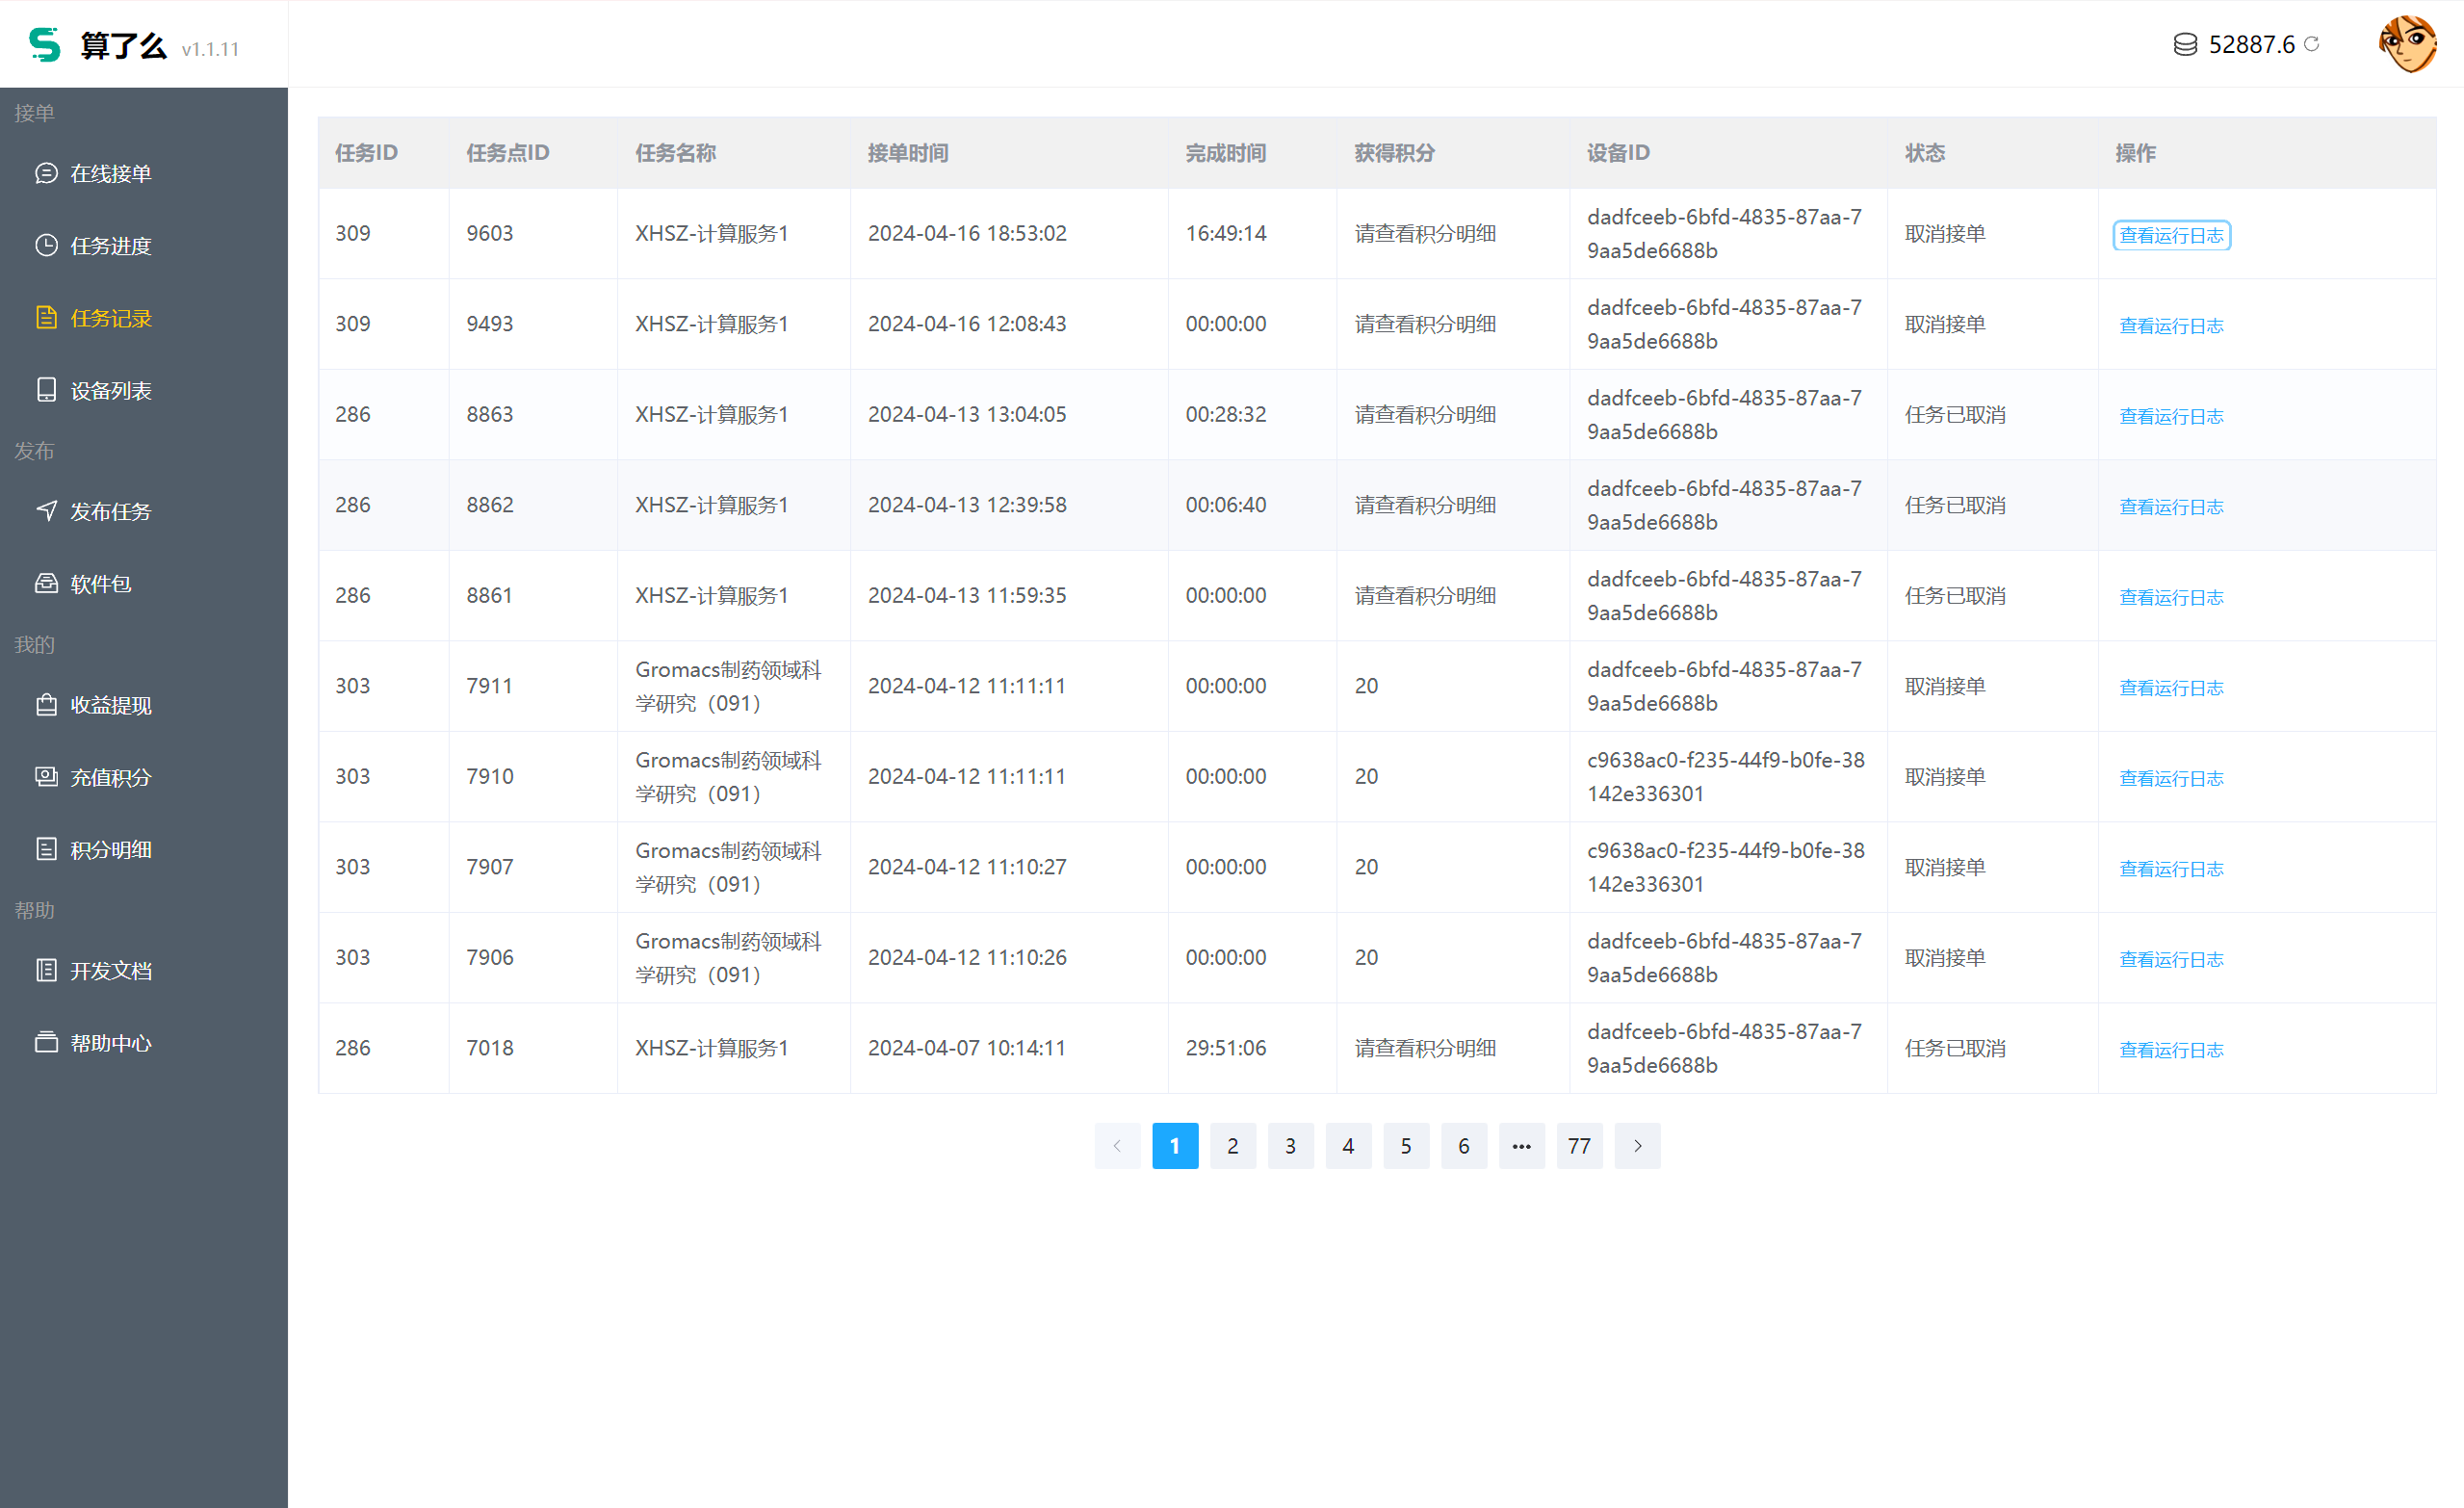Viewport: 2464px width, 1508px height.
Task: Click the 充值积分 recharge icon
Action: pos(46,777)
